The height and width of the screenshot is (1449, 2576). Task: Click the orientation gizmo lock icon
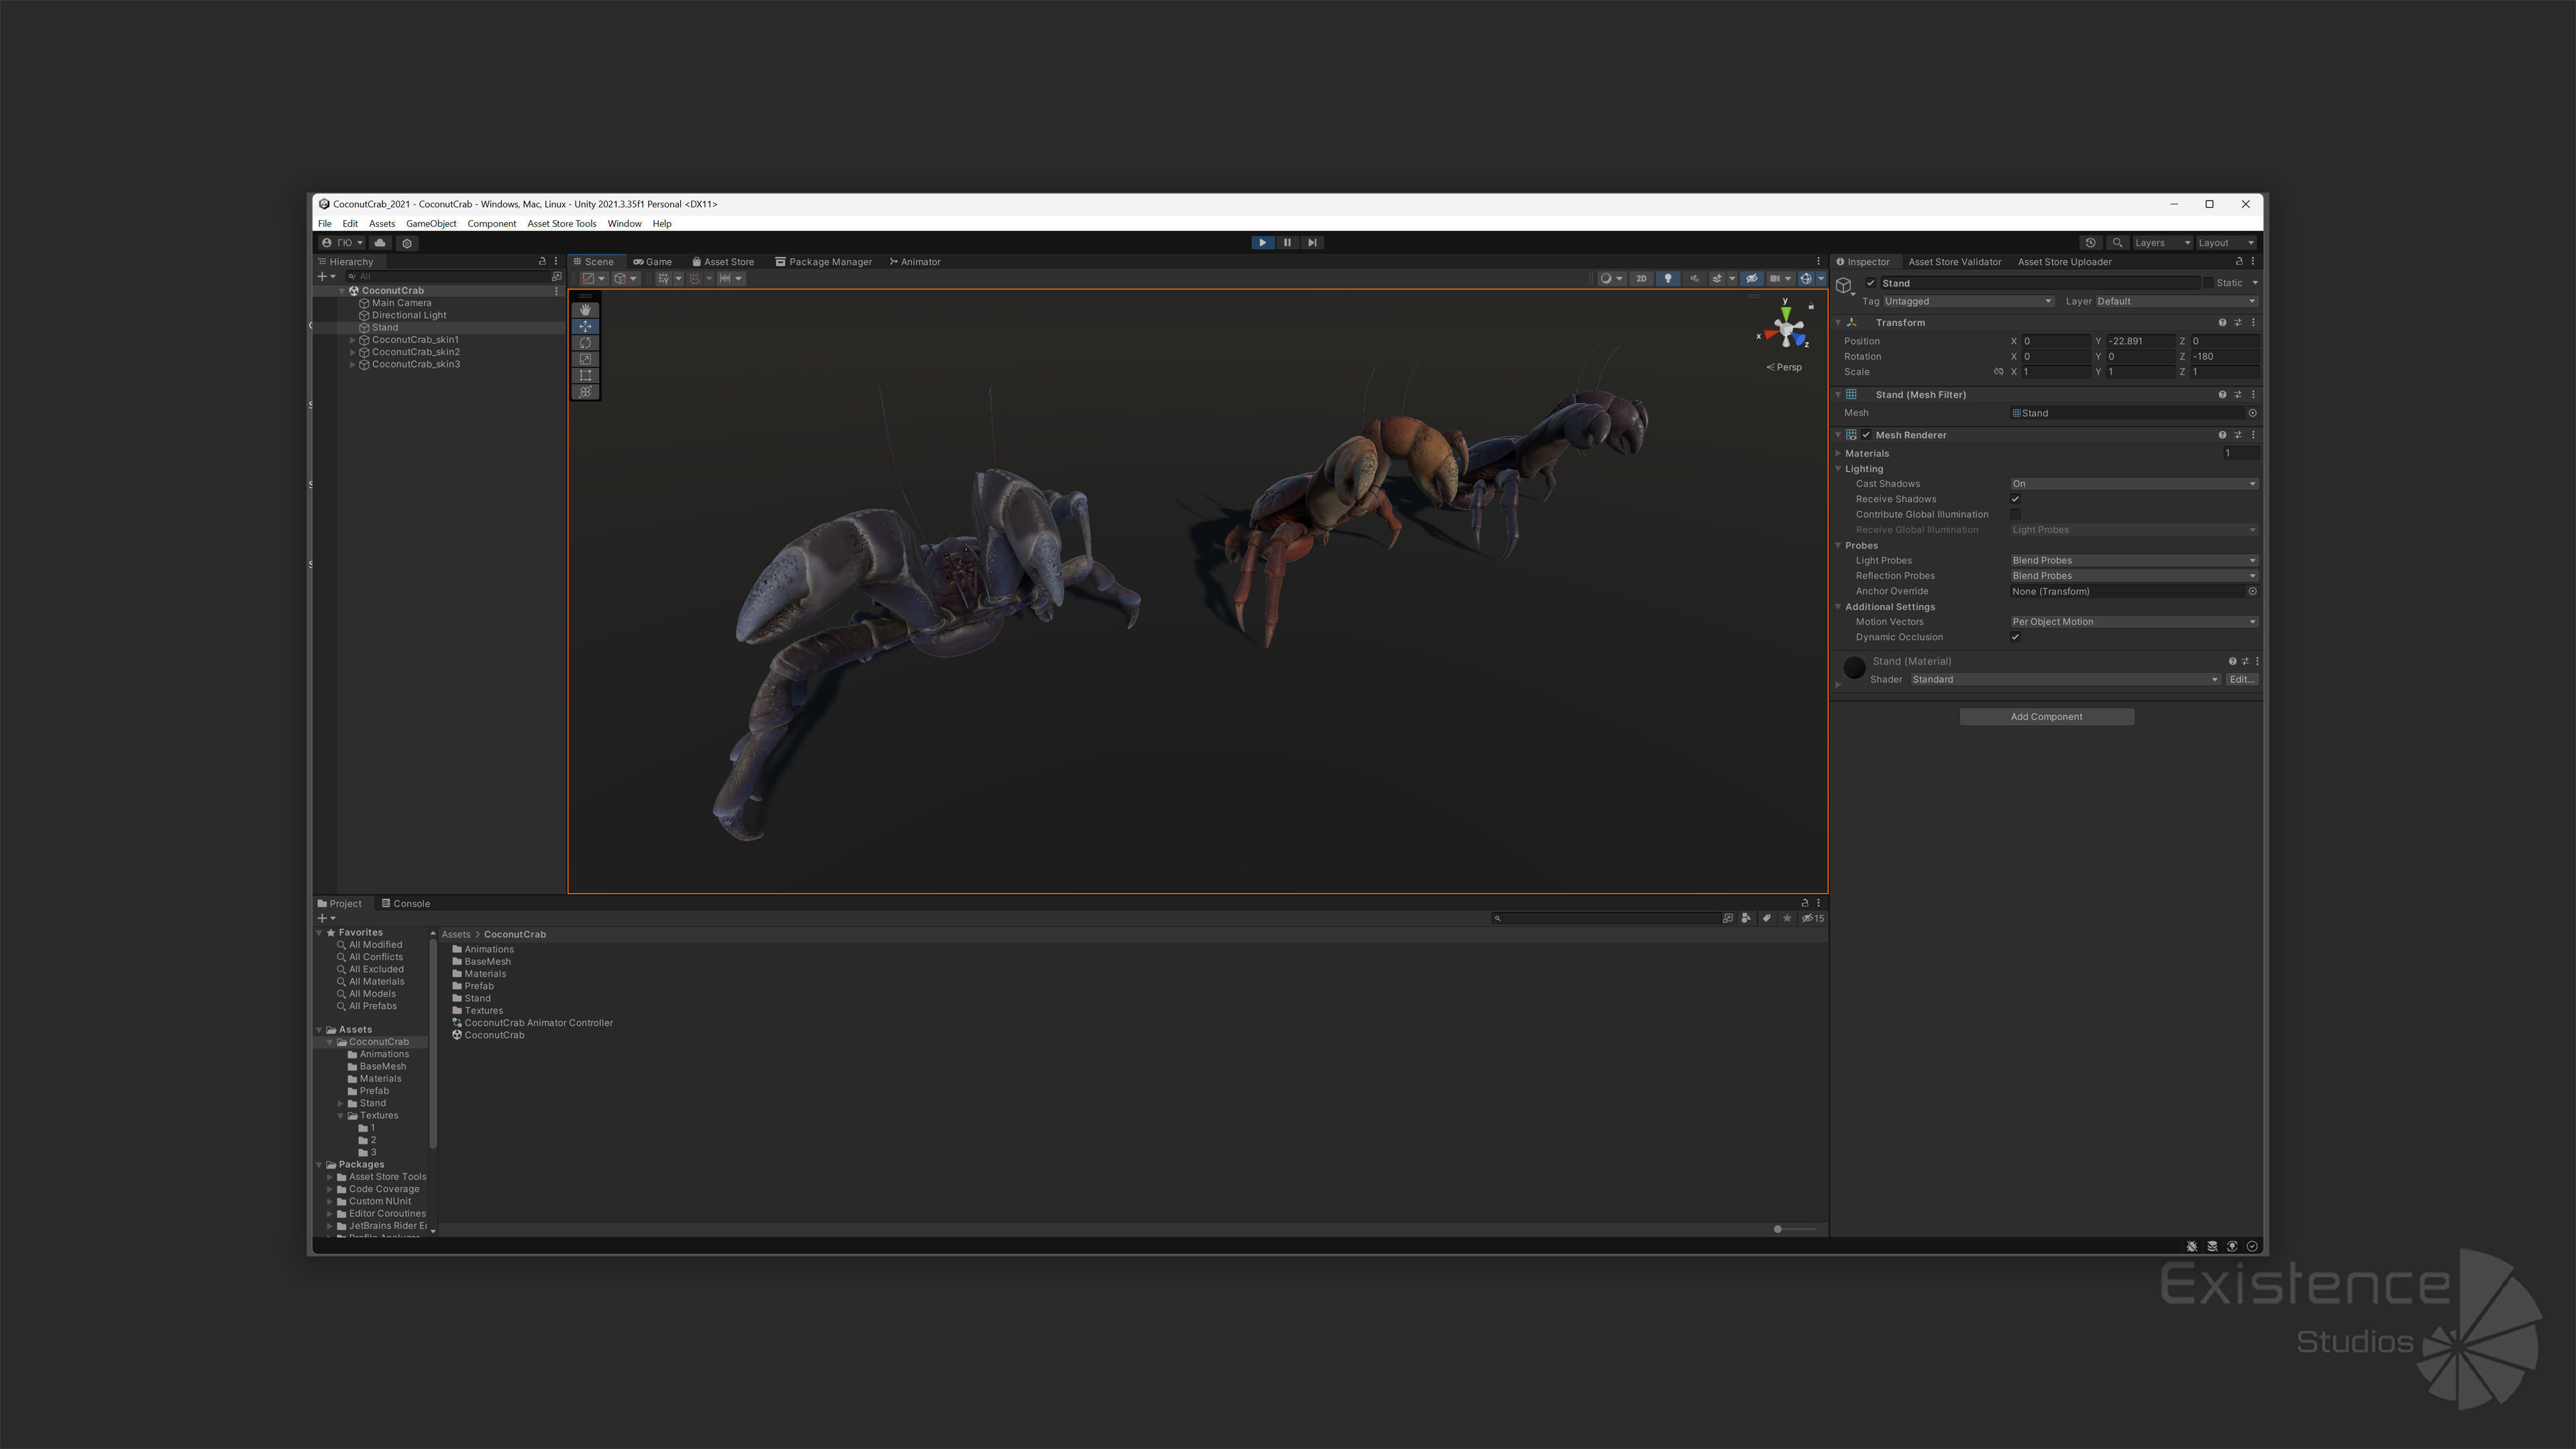pos(1811,306)
